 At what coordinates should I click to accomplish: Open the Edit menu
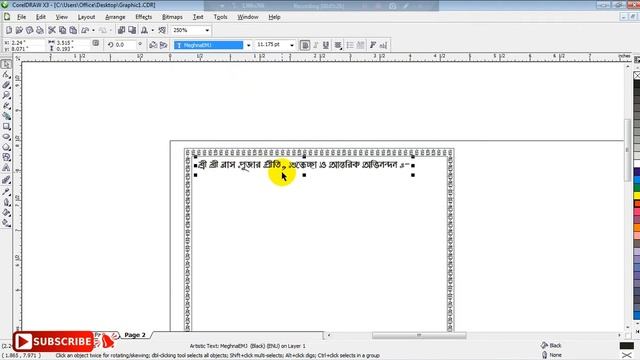[x=40, y=17]
